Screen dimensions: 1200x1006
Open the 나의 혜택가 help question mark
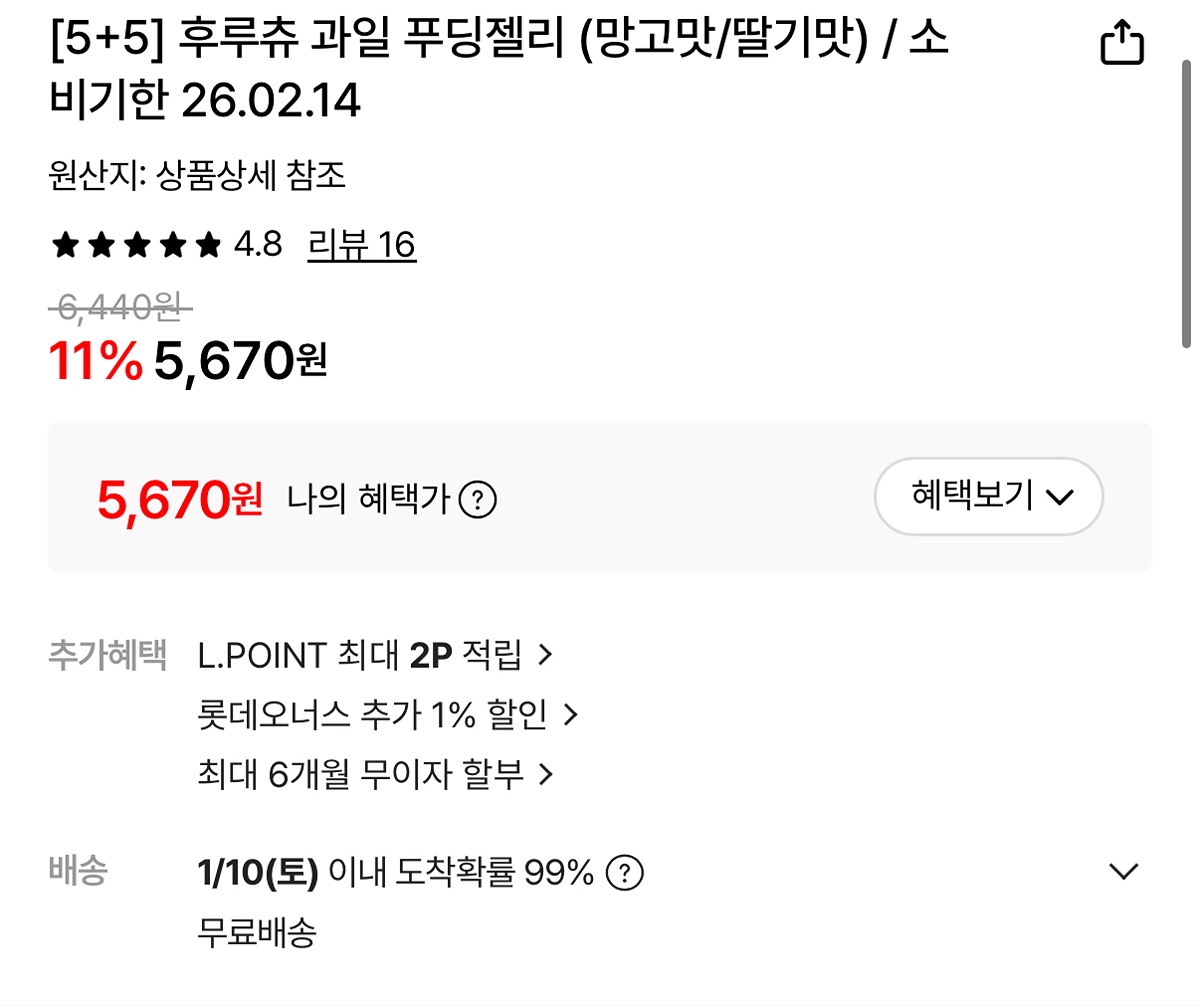pyautogui.click(x=478, y=498)
